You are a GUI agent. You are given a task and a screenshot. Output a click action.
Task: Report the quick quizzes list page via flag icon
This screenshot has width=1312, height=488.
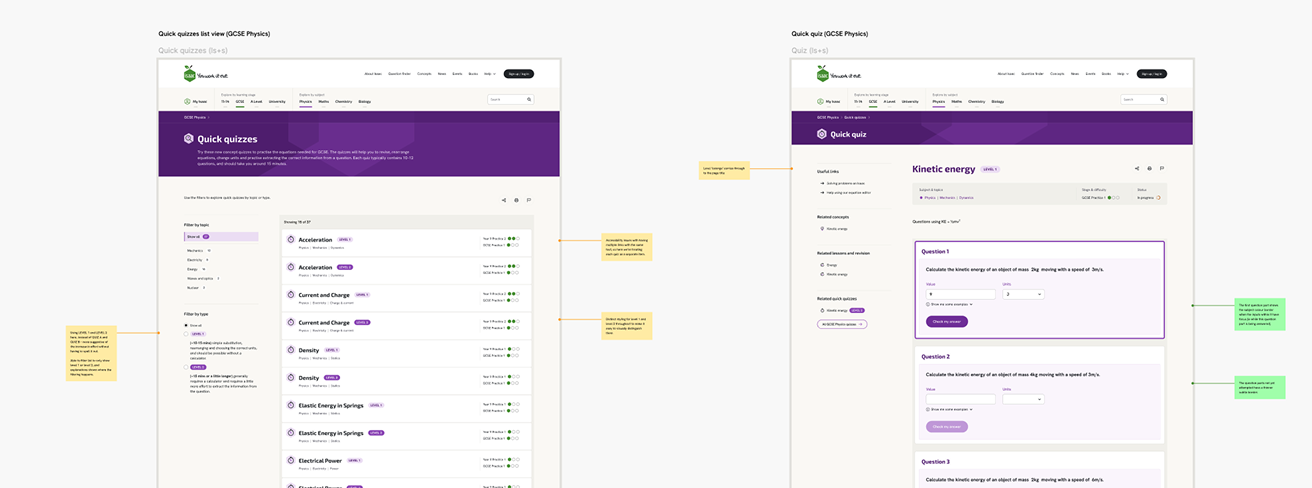pos(529,200)
